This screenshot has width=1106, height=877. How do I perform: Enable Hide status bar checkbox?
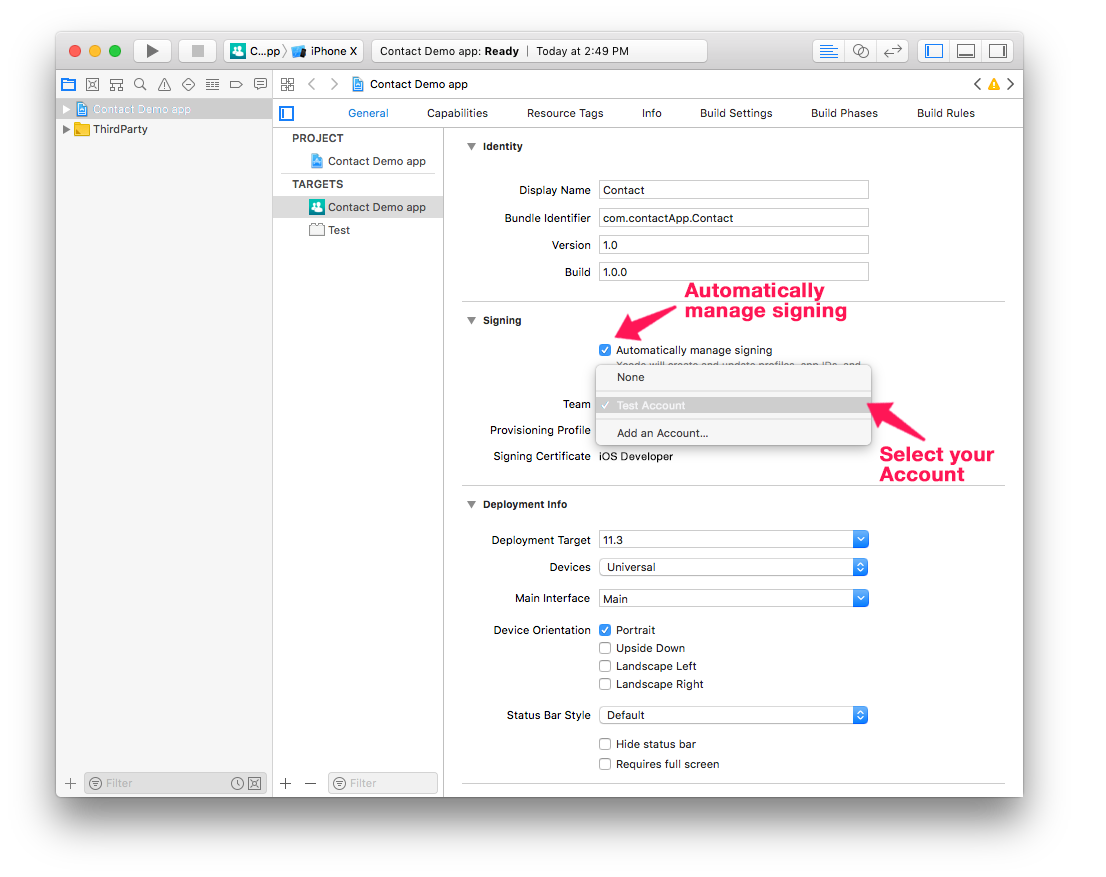605,744
